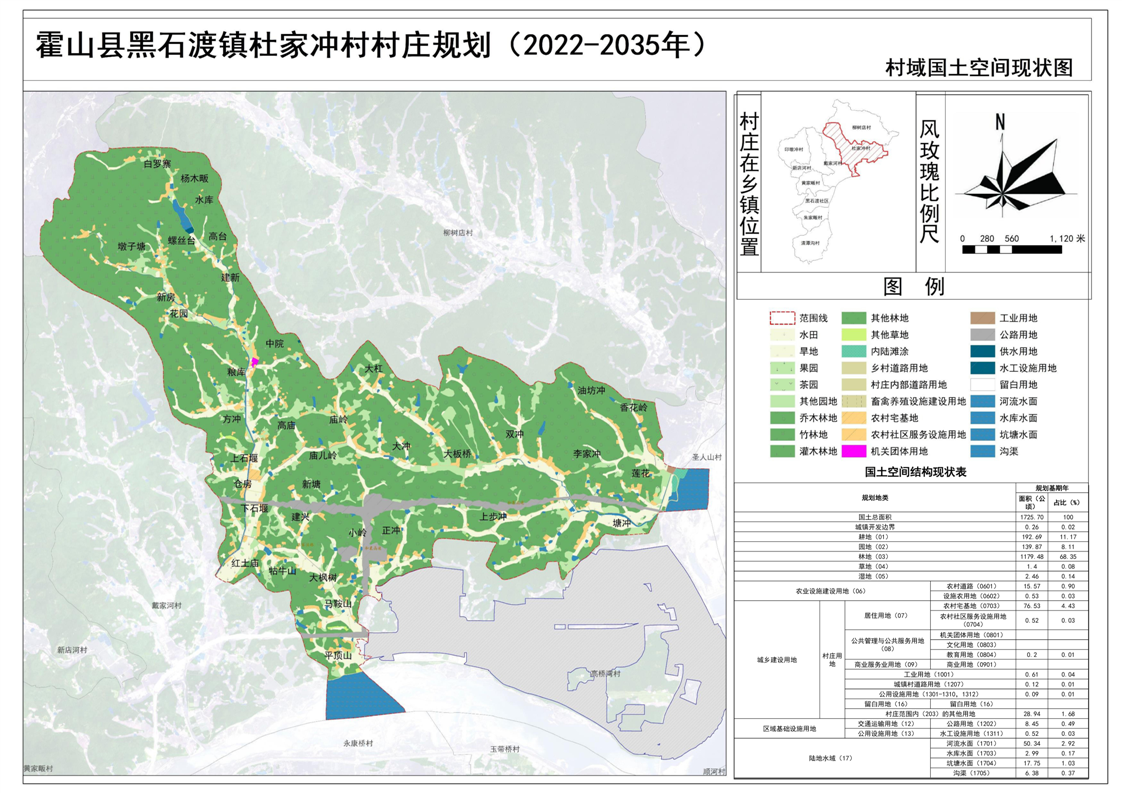The height and width of the screenshot is (793, 1122).
Task: Click the 内陆滩涂 teal legend swatch
Action: (854, 352)
